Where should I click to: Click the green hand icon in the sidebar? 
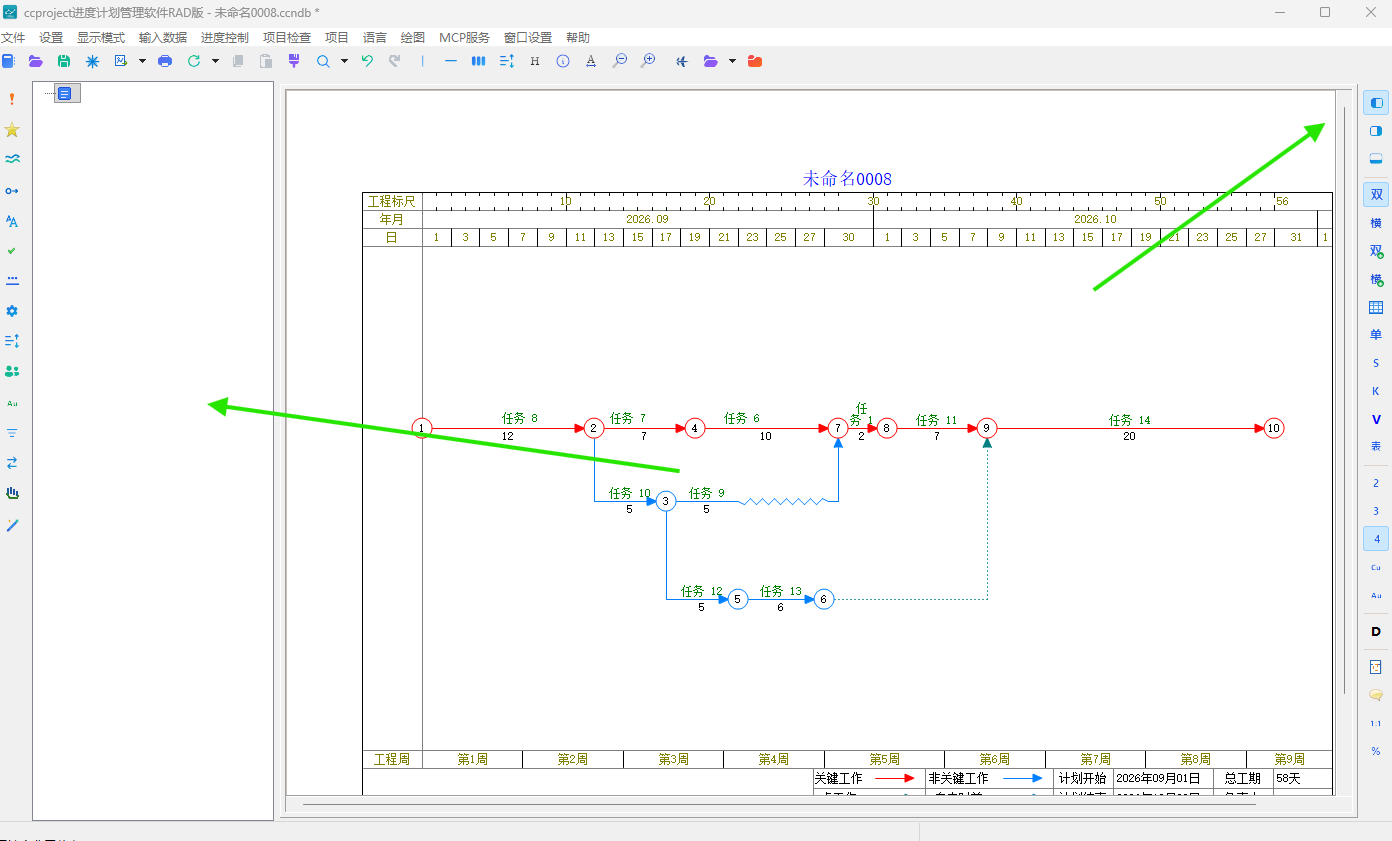tap(12, 493)
